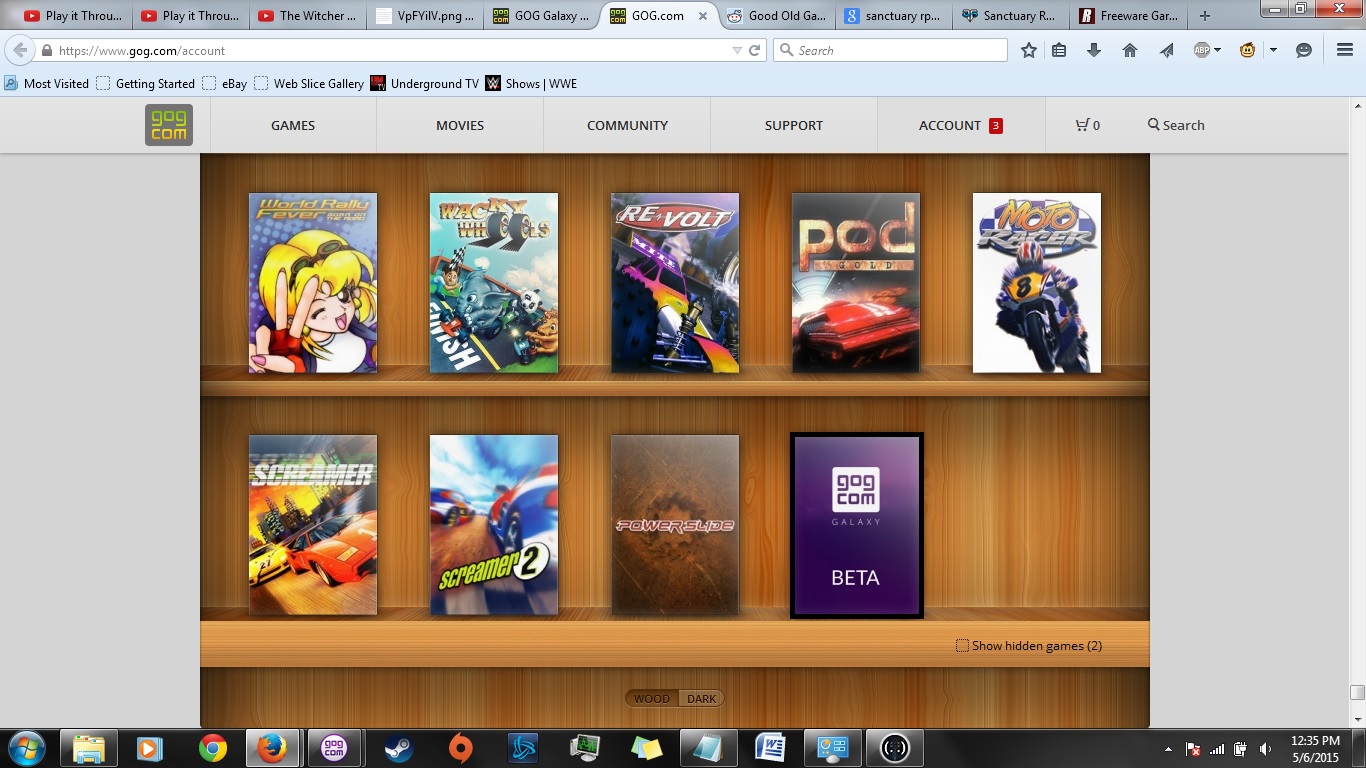Click the GOG.com logo in the site header
The height and width of the screenshot is (768, 1366).
tap(169, 125)
